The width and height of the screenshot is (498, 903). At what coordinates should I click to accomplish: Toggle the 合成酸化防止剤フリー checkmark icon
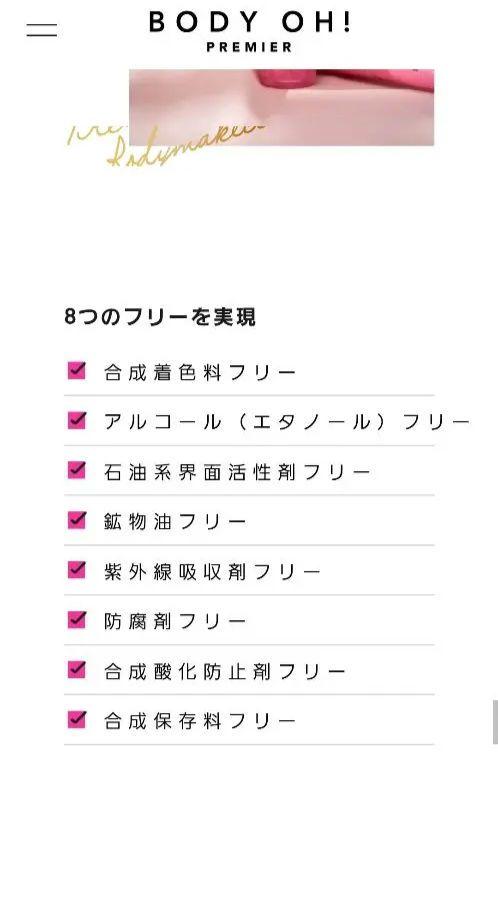click(77, 669)
